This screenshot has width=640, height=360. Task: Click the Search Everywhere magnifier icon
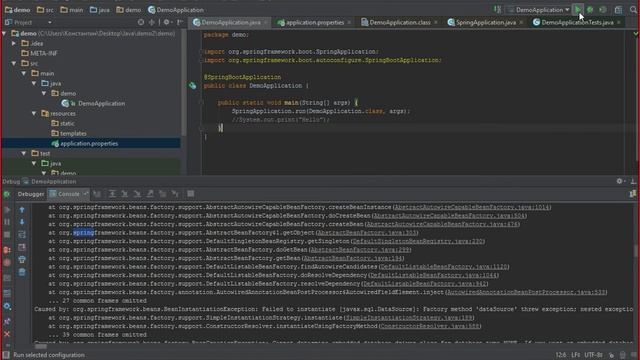click(633, 10)
